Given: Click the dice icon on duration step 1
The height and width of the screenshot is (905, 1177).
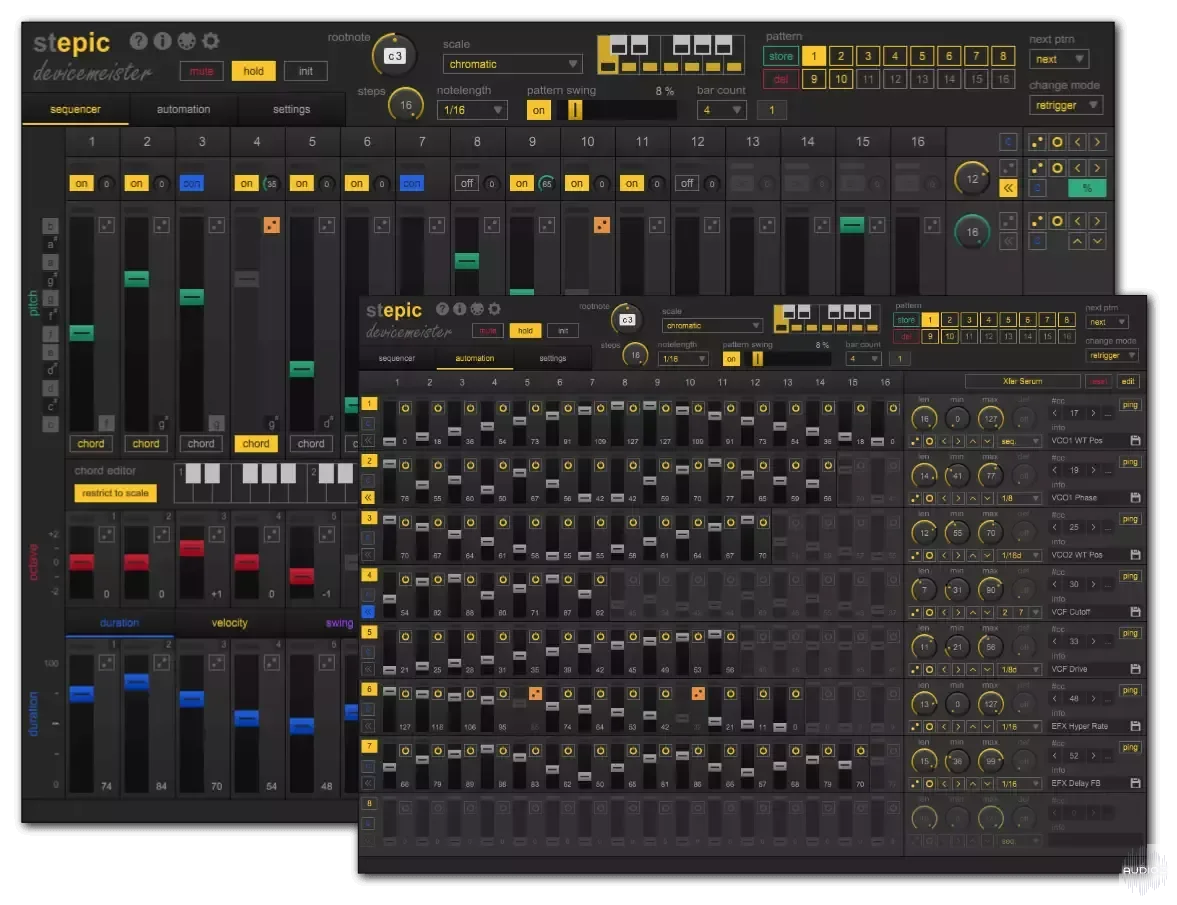Looking at the screenshot, I should point(107,663).
